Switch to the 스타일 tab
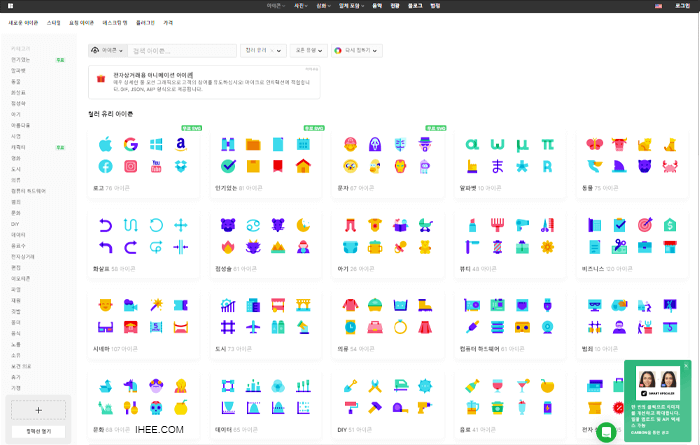The width and height of the screenshot is (700, 445). coord(54,23)
